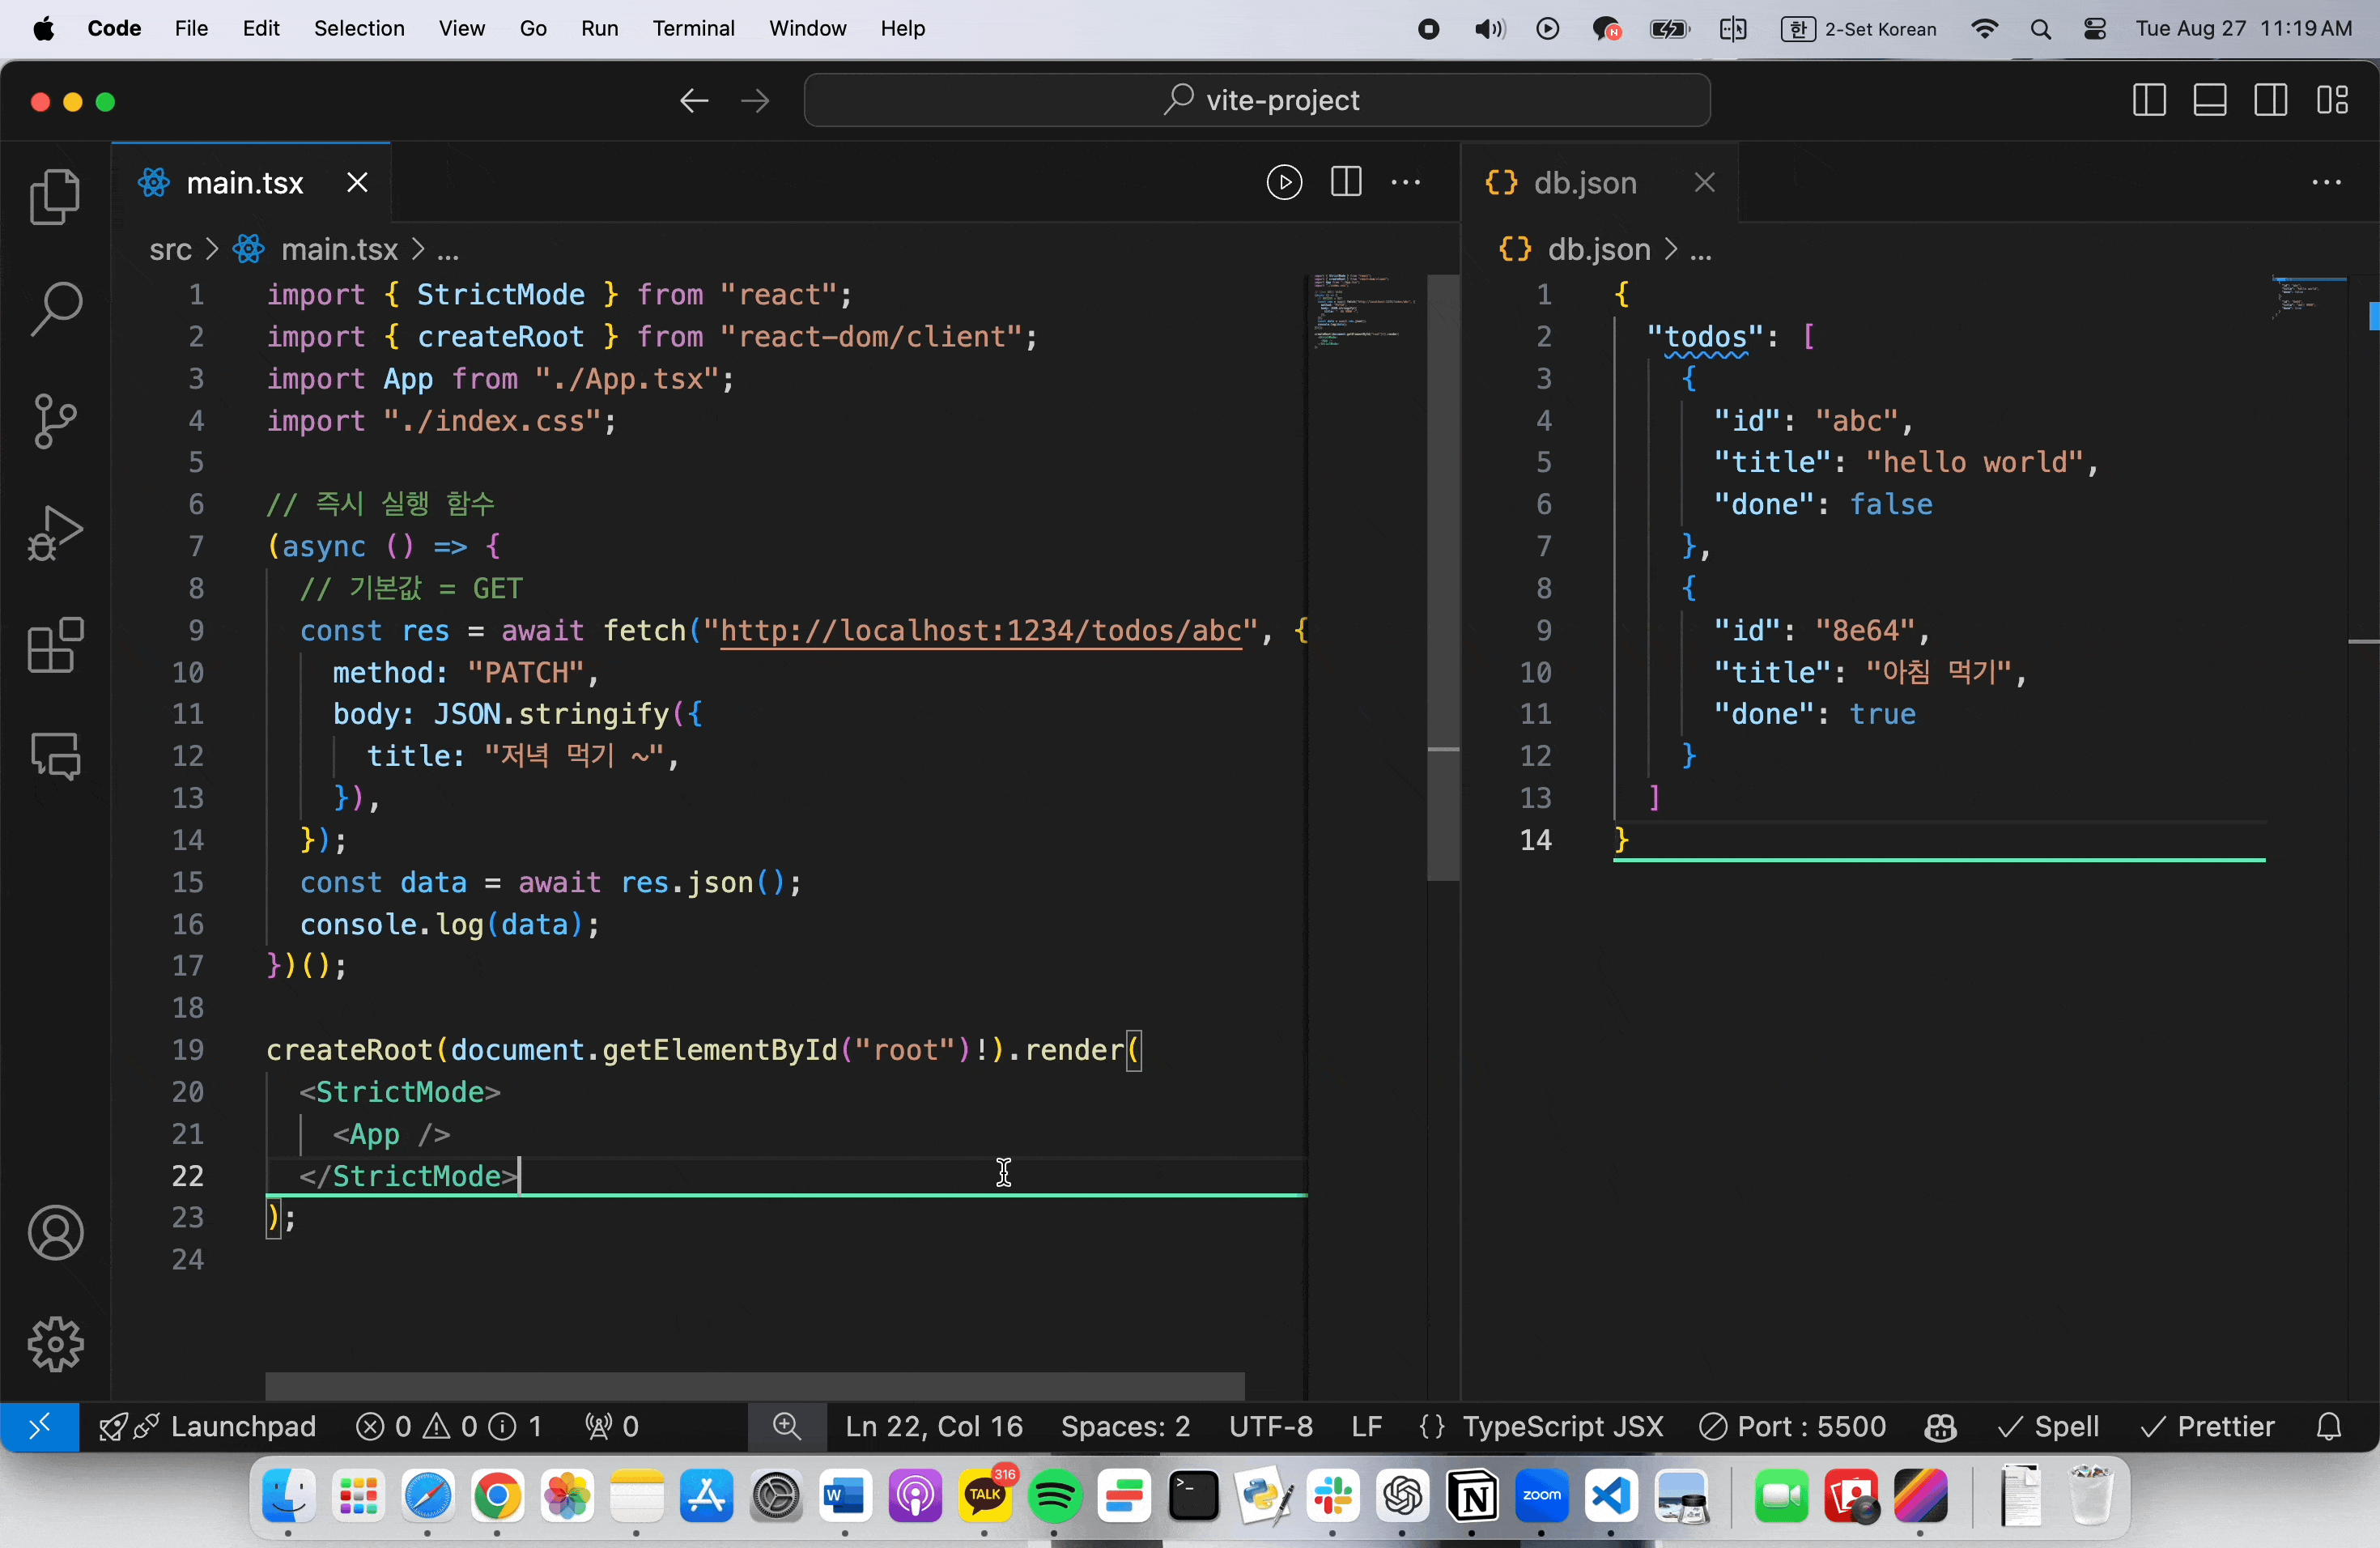Toggle the primary side bar layout button
Viewport: 2380px width, 1548px height.
click(2149, 100)
